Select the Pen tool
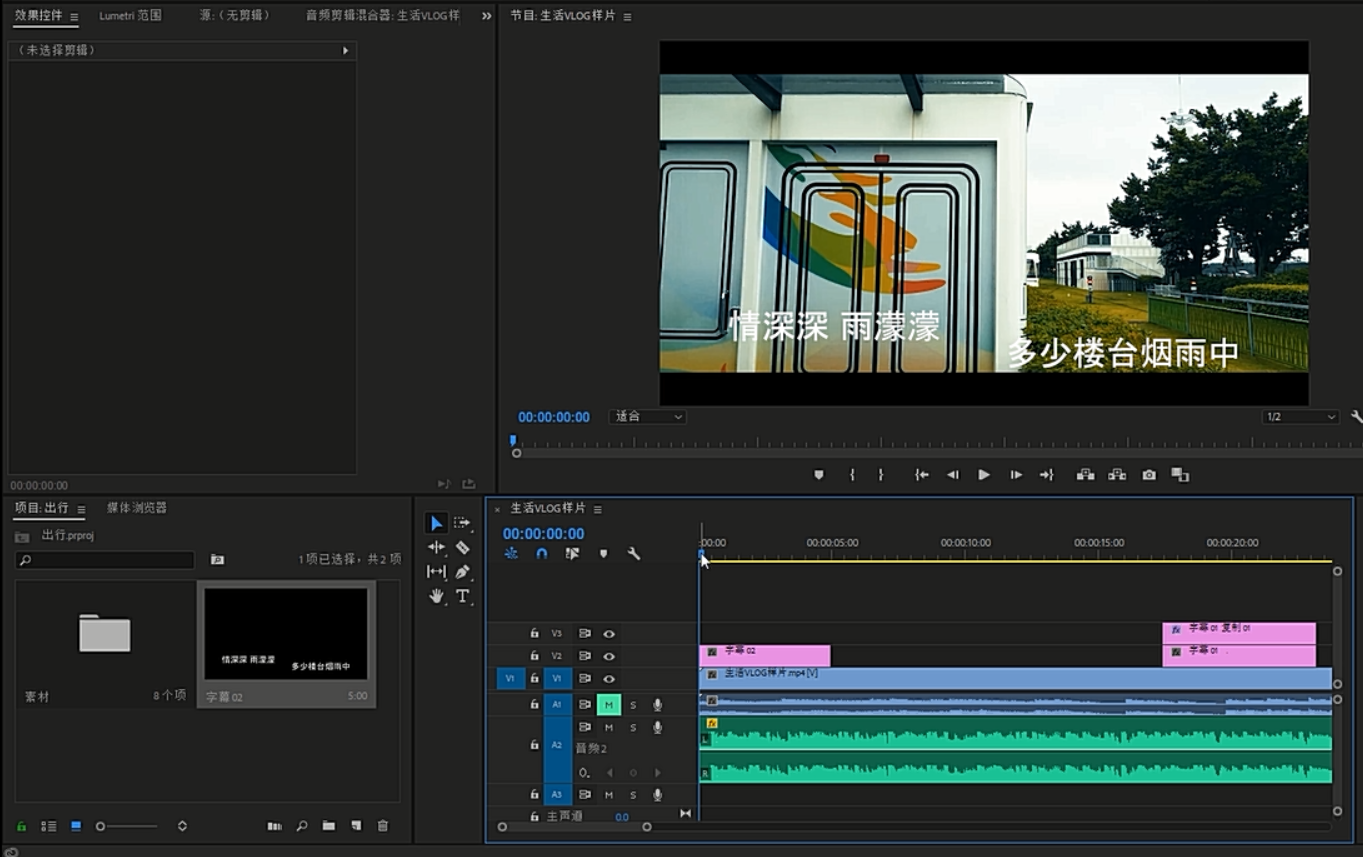Image resolution: width=1363 pixels, height=857 pixels. click(462, 571)
